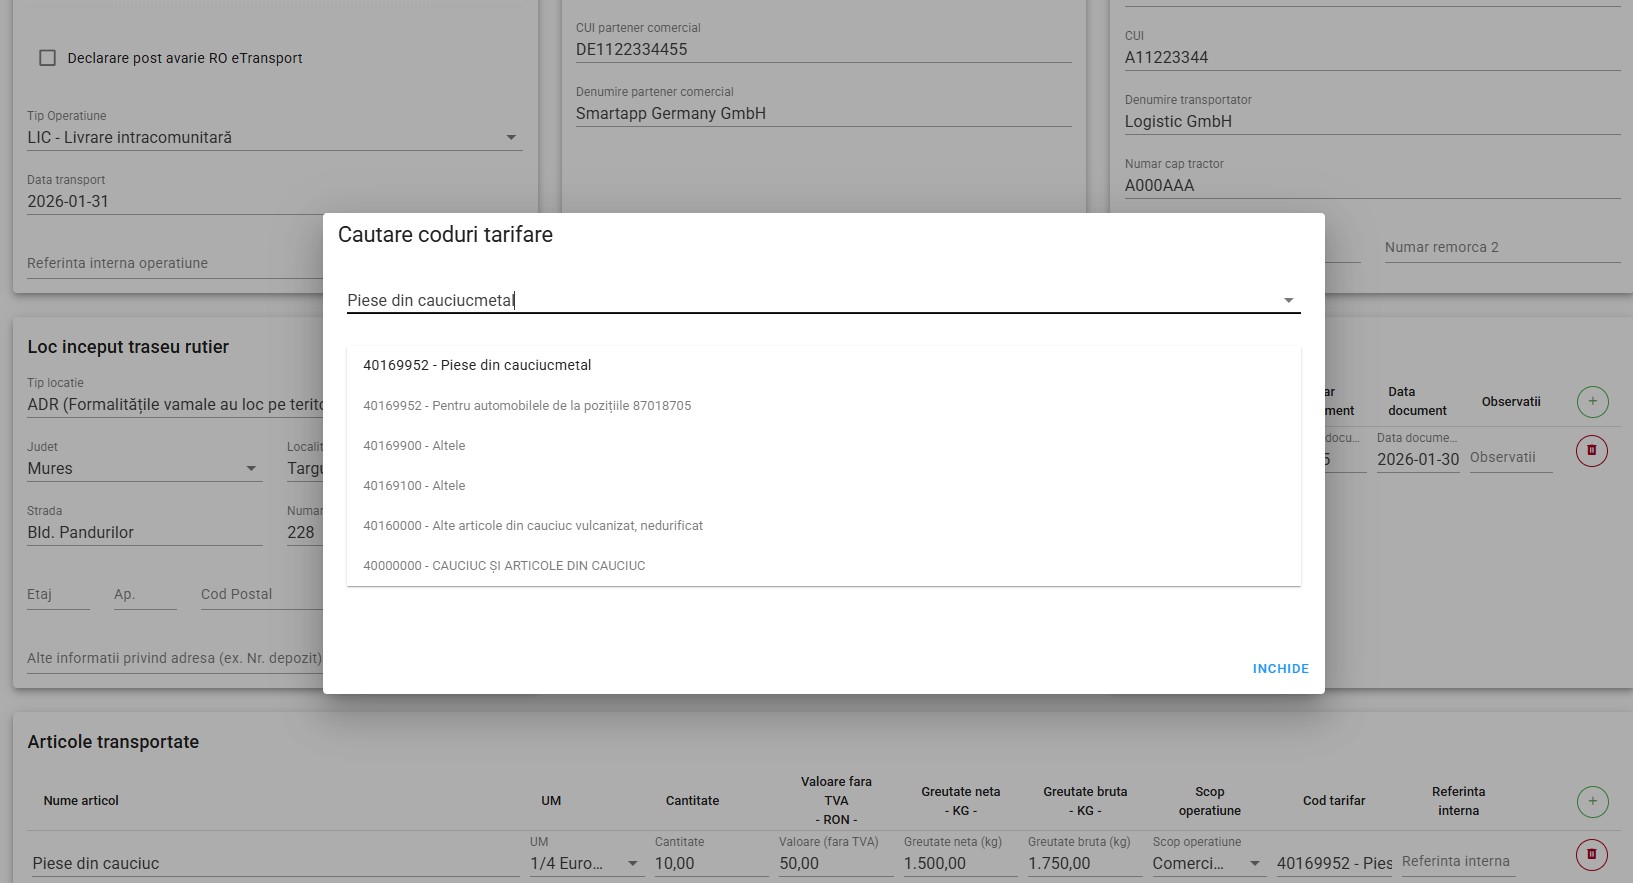Viewport: 1633px width, 883px height.
Task: Select 40169952 - Piese din cauciucmetal option
Action: (477, 365)
